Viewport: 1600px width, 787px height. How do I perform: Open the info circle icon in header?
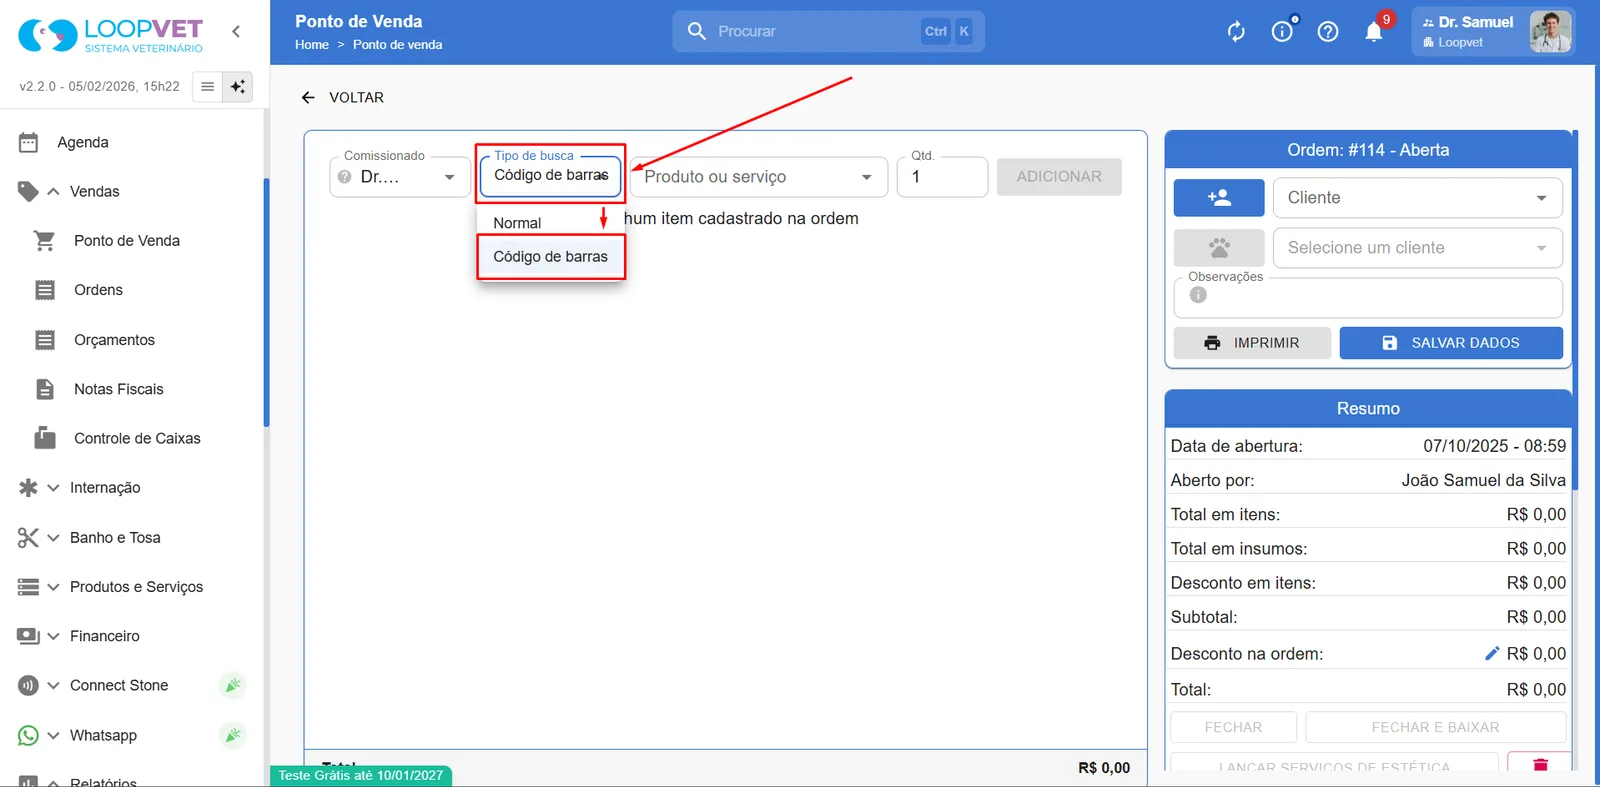pos(1282,32)
